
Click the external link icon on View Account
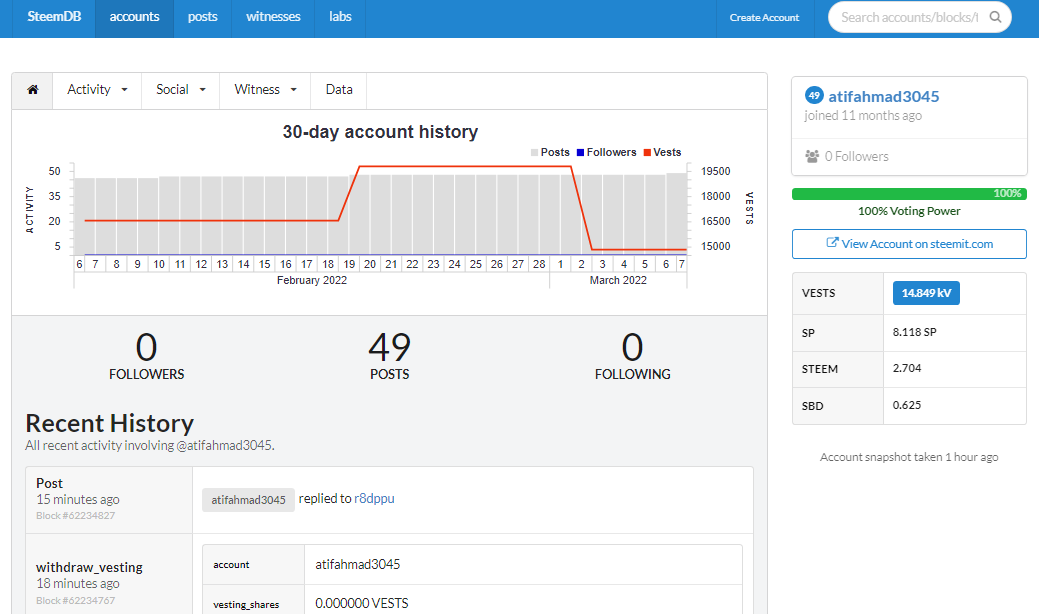[x=832, y=243]
